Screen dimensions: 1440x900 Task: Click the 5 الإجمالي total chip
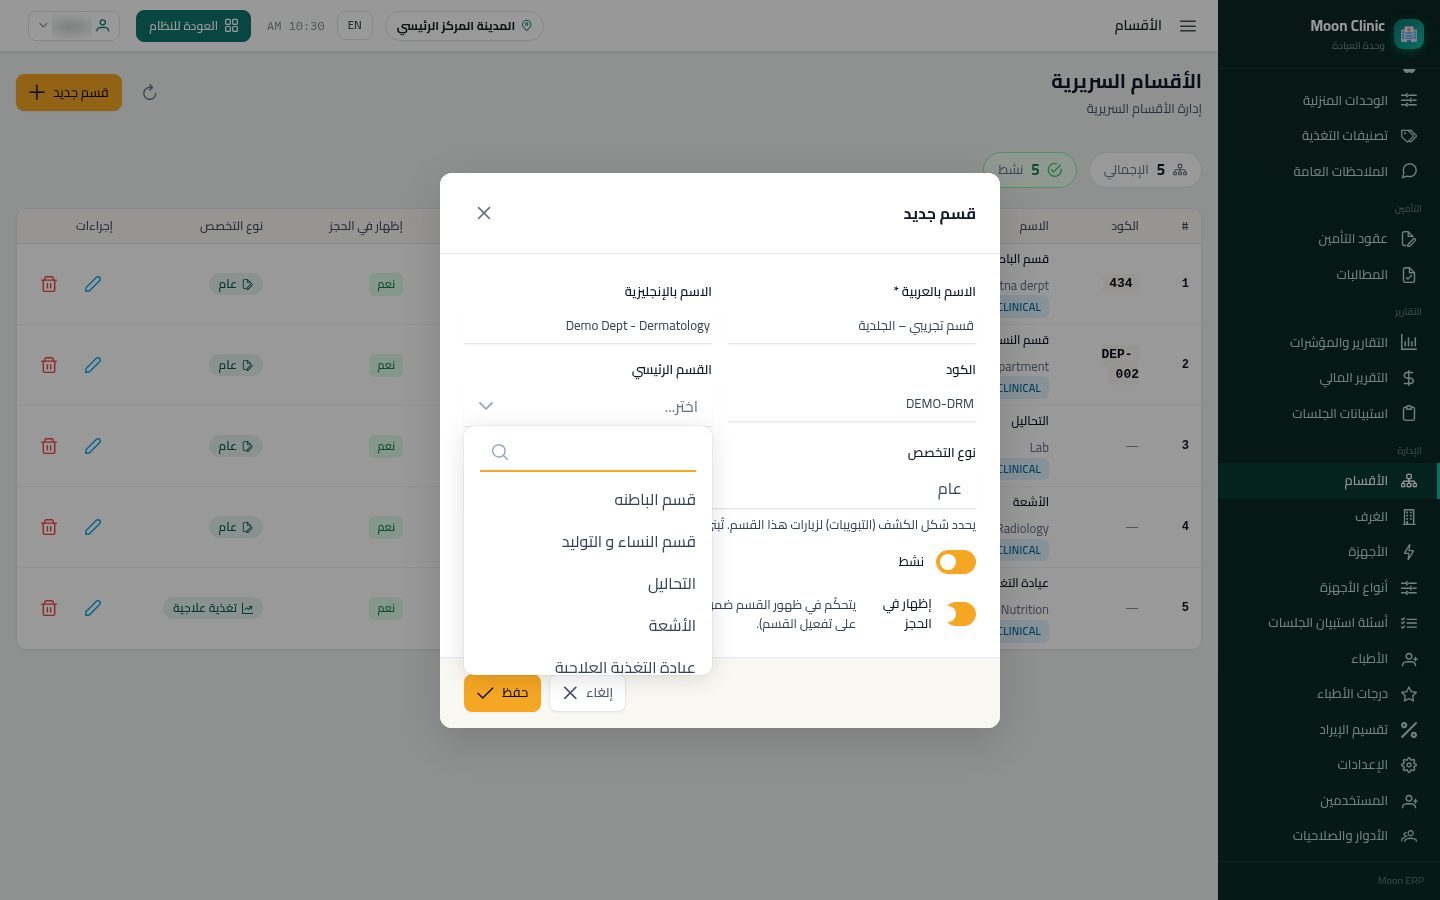tap(1145, 170)
